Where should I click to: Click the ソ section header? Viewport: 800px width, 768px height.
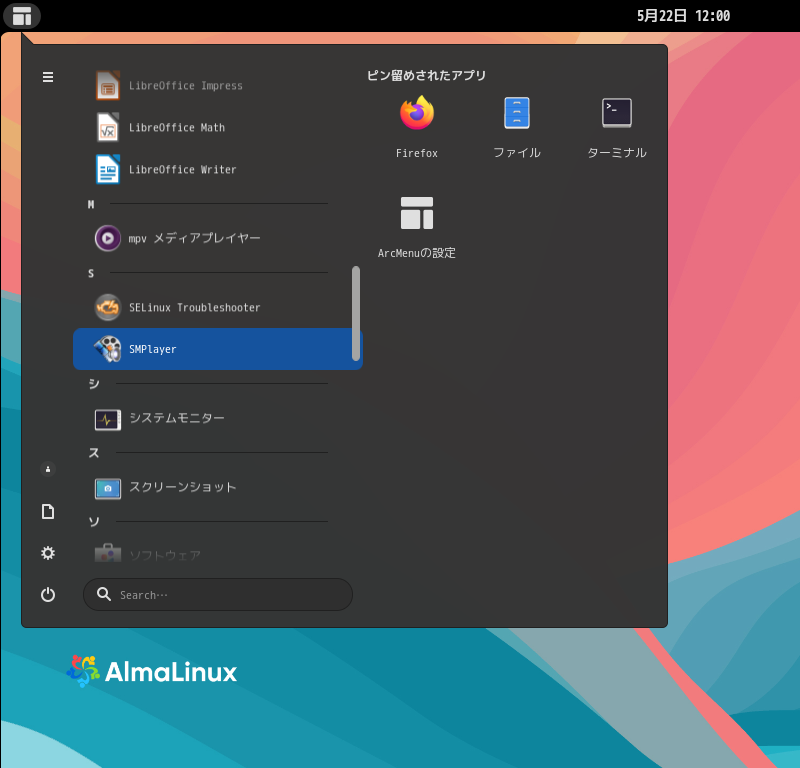[94, 522]
